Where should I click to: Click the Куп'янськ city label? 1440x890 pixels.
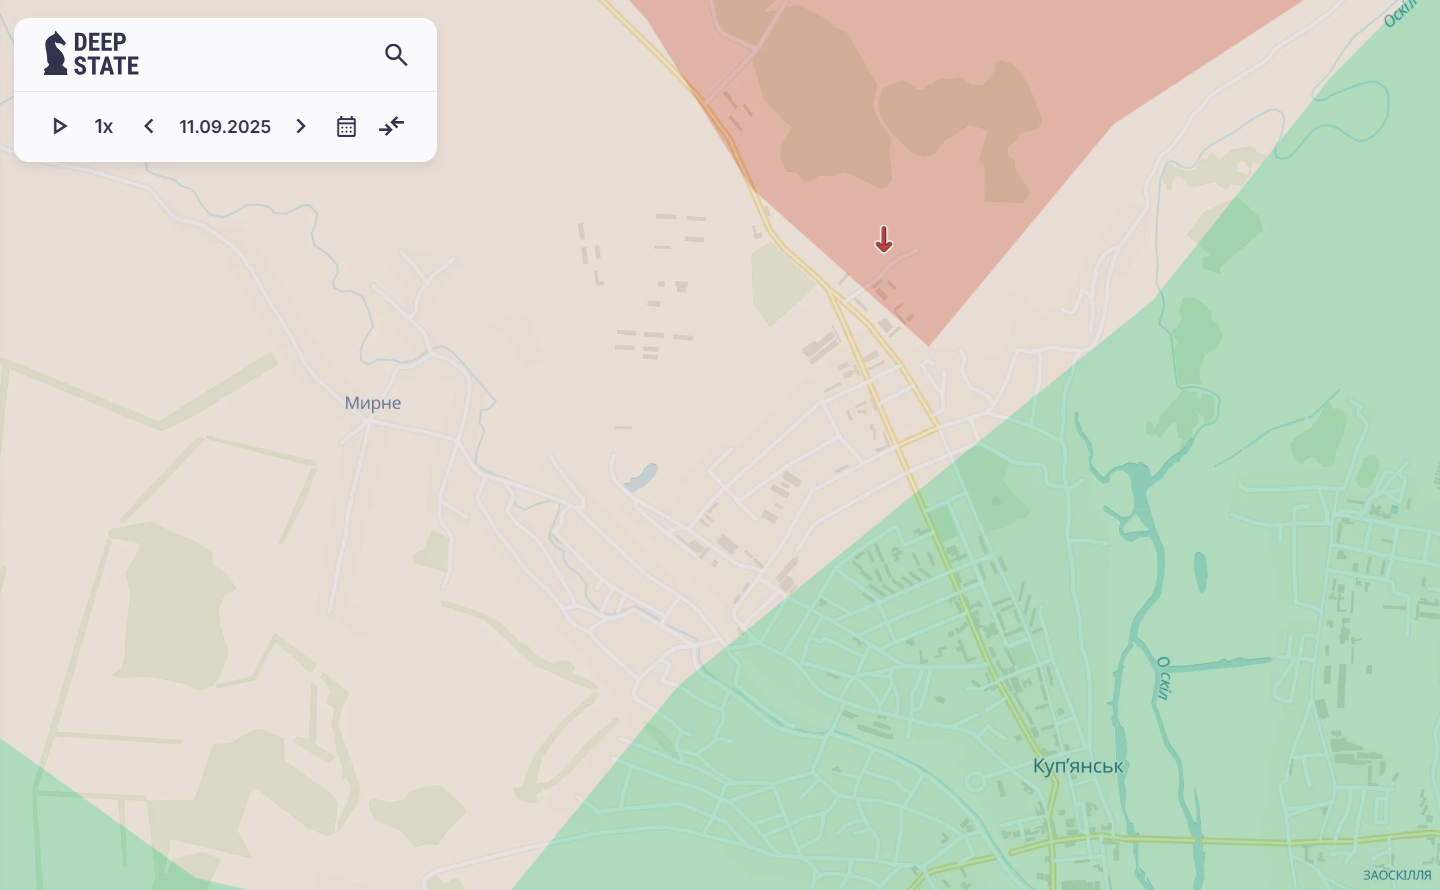[1078, 766]
